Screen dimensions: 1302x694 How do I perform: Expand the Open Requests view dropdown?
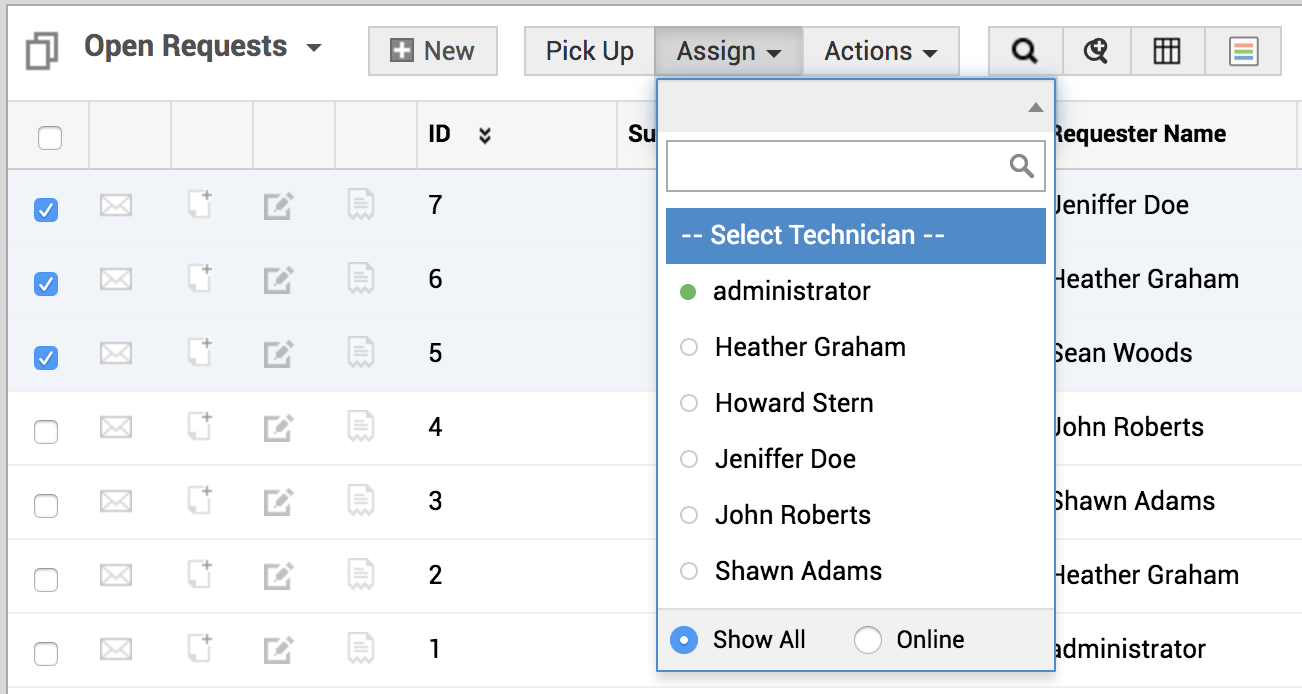point(314,48)
